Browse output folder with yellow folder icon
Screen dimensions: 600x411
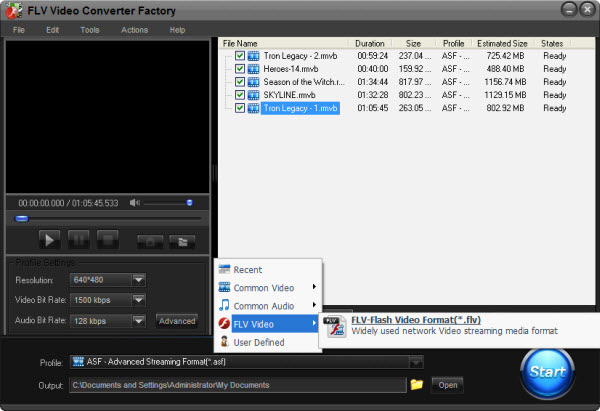pos(417,384)
